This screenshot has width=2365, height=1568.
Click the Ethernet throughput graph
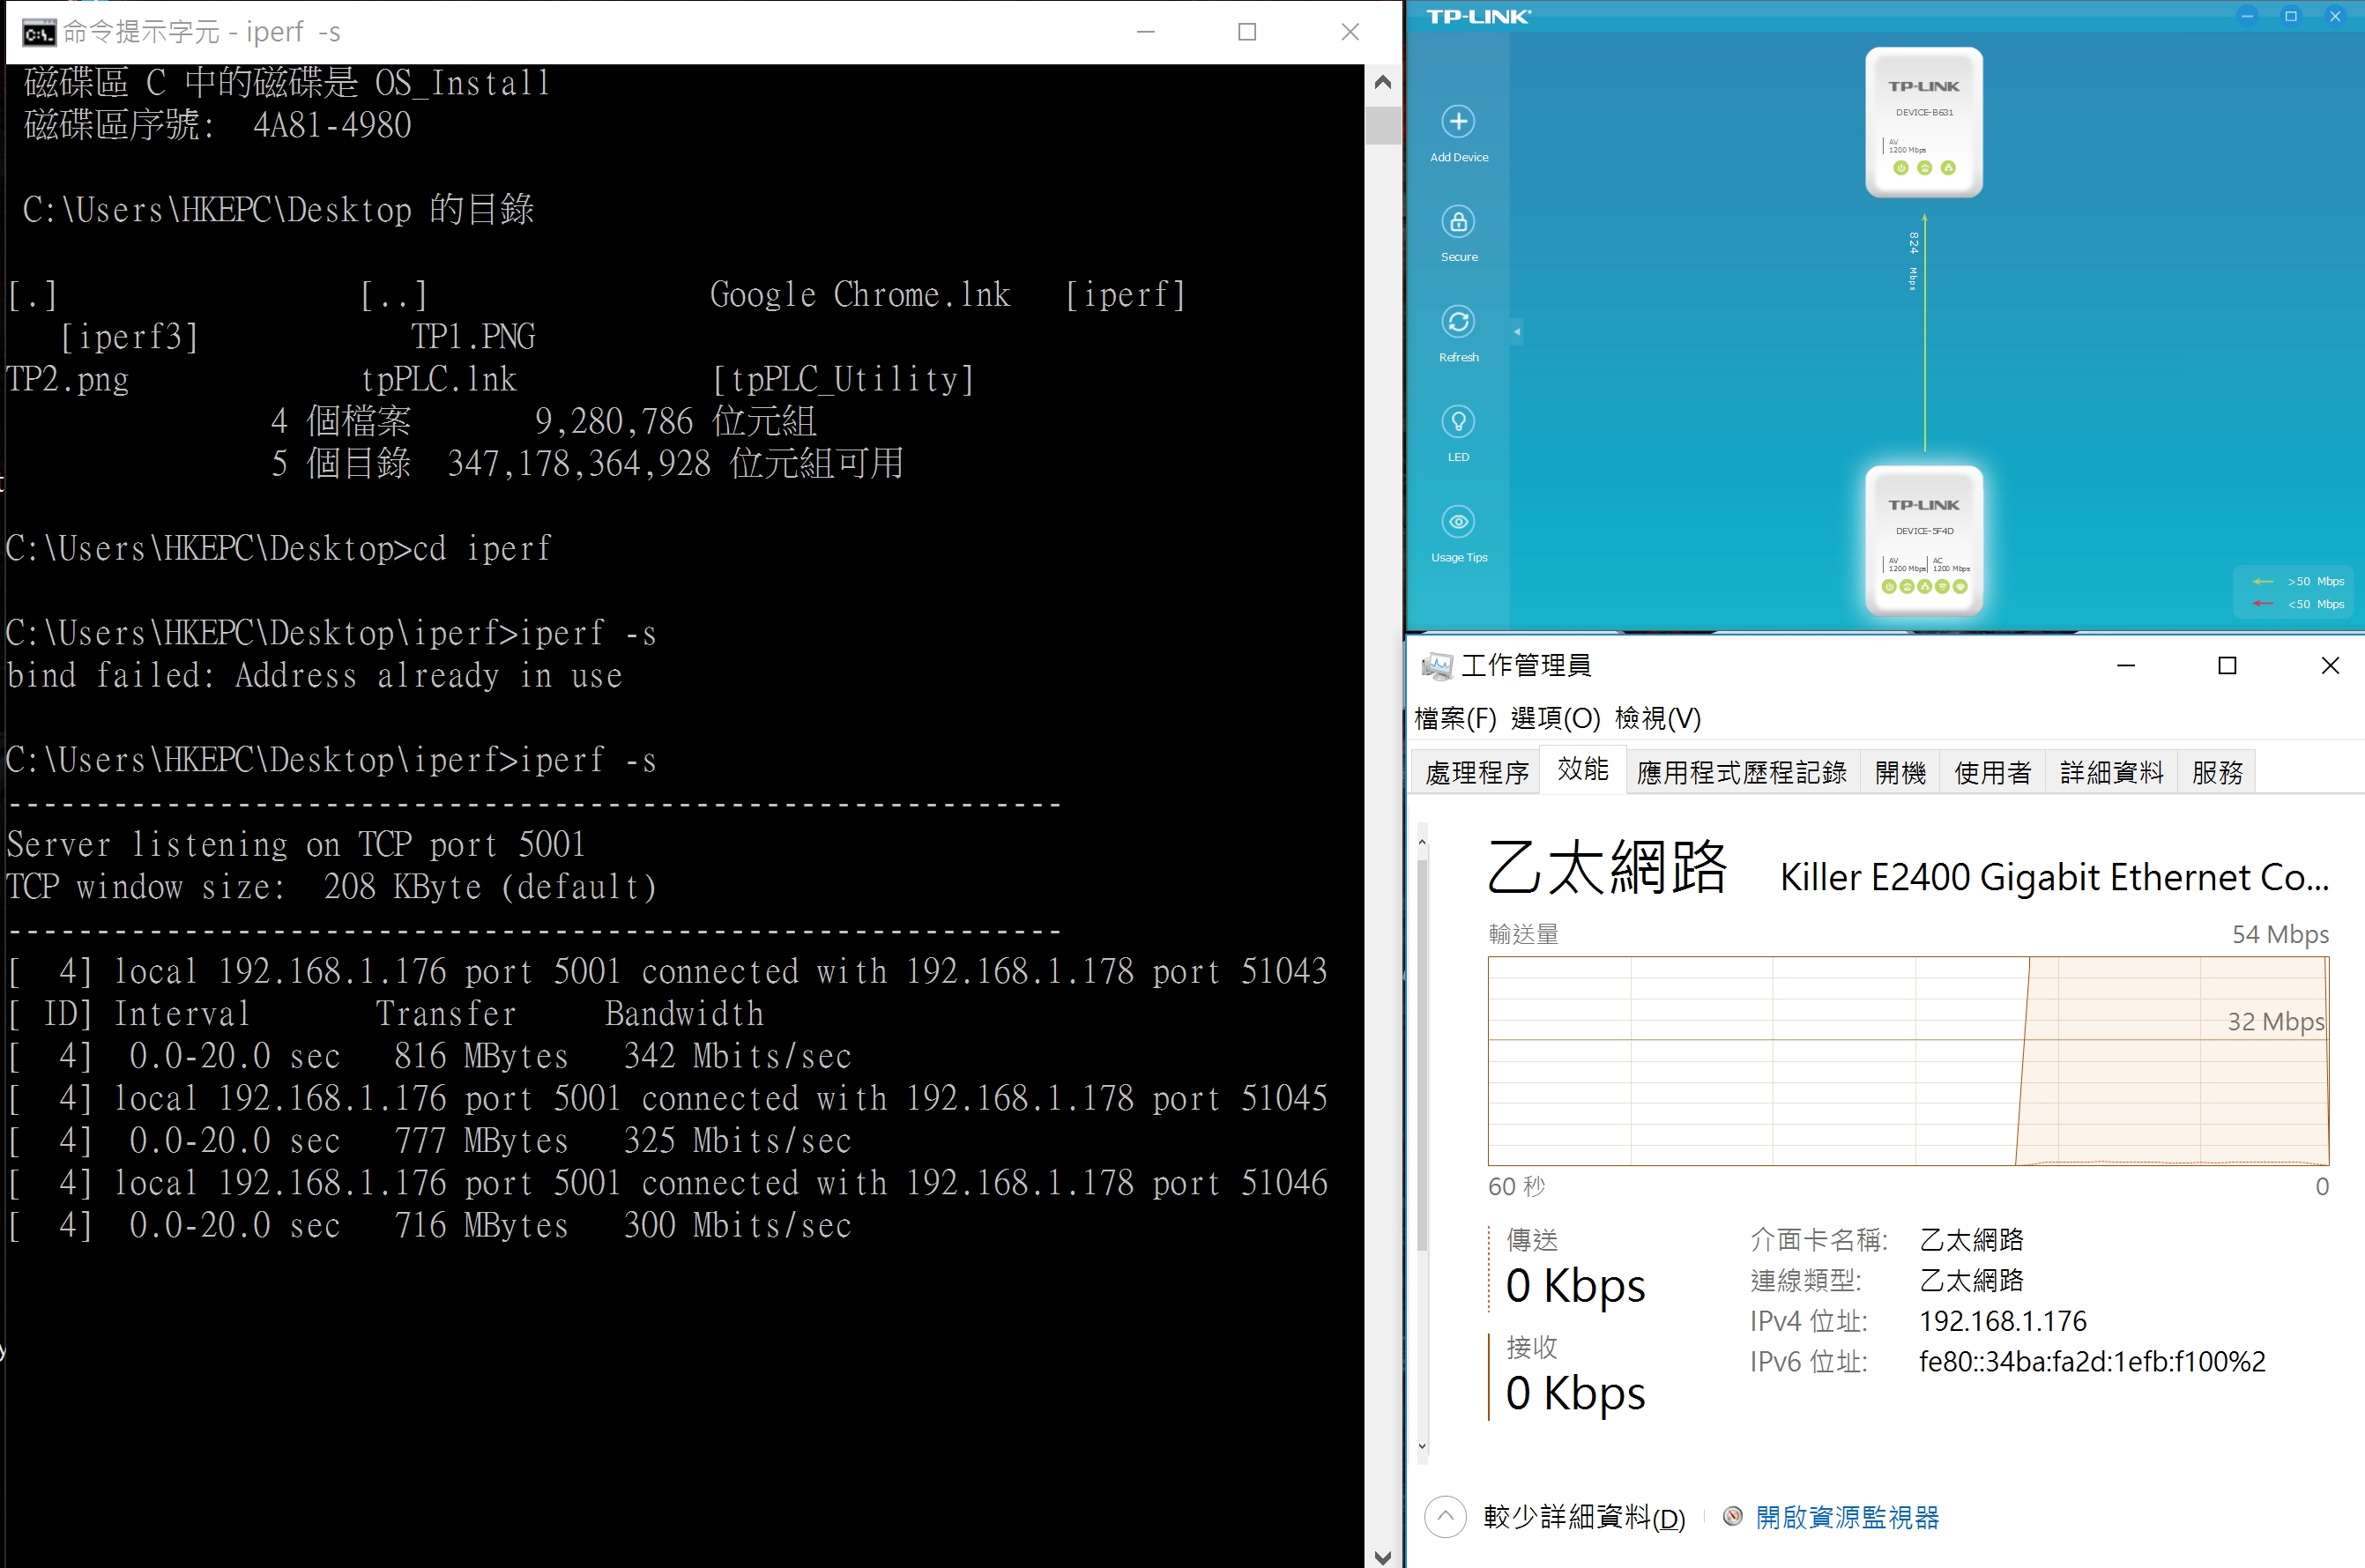click(1908, 1061)
